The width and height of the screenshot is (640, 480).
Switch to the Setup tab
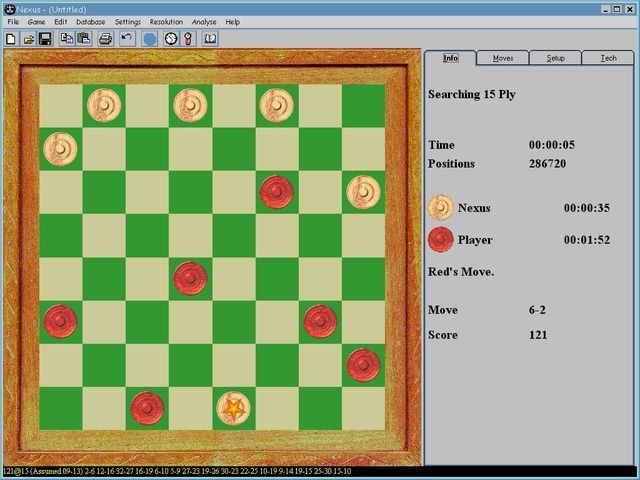click(x=555, y=58)
